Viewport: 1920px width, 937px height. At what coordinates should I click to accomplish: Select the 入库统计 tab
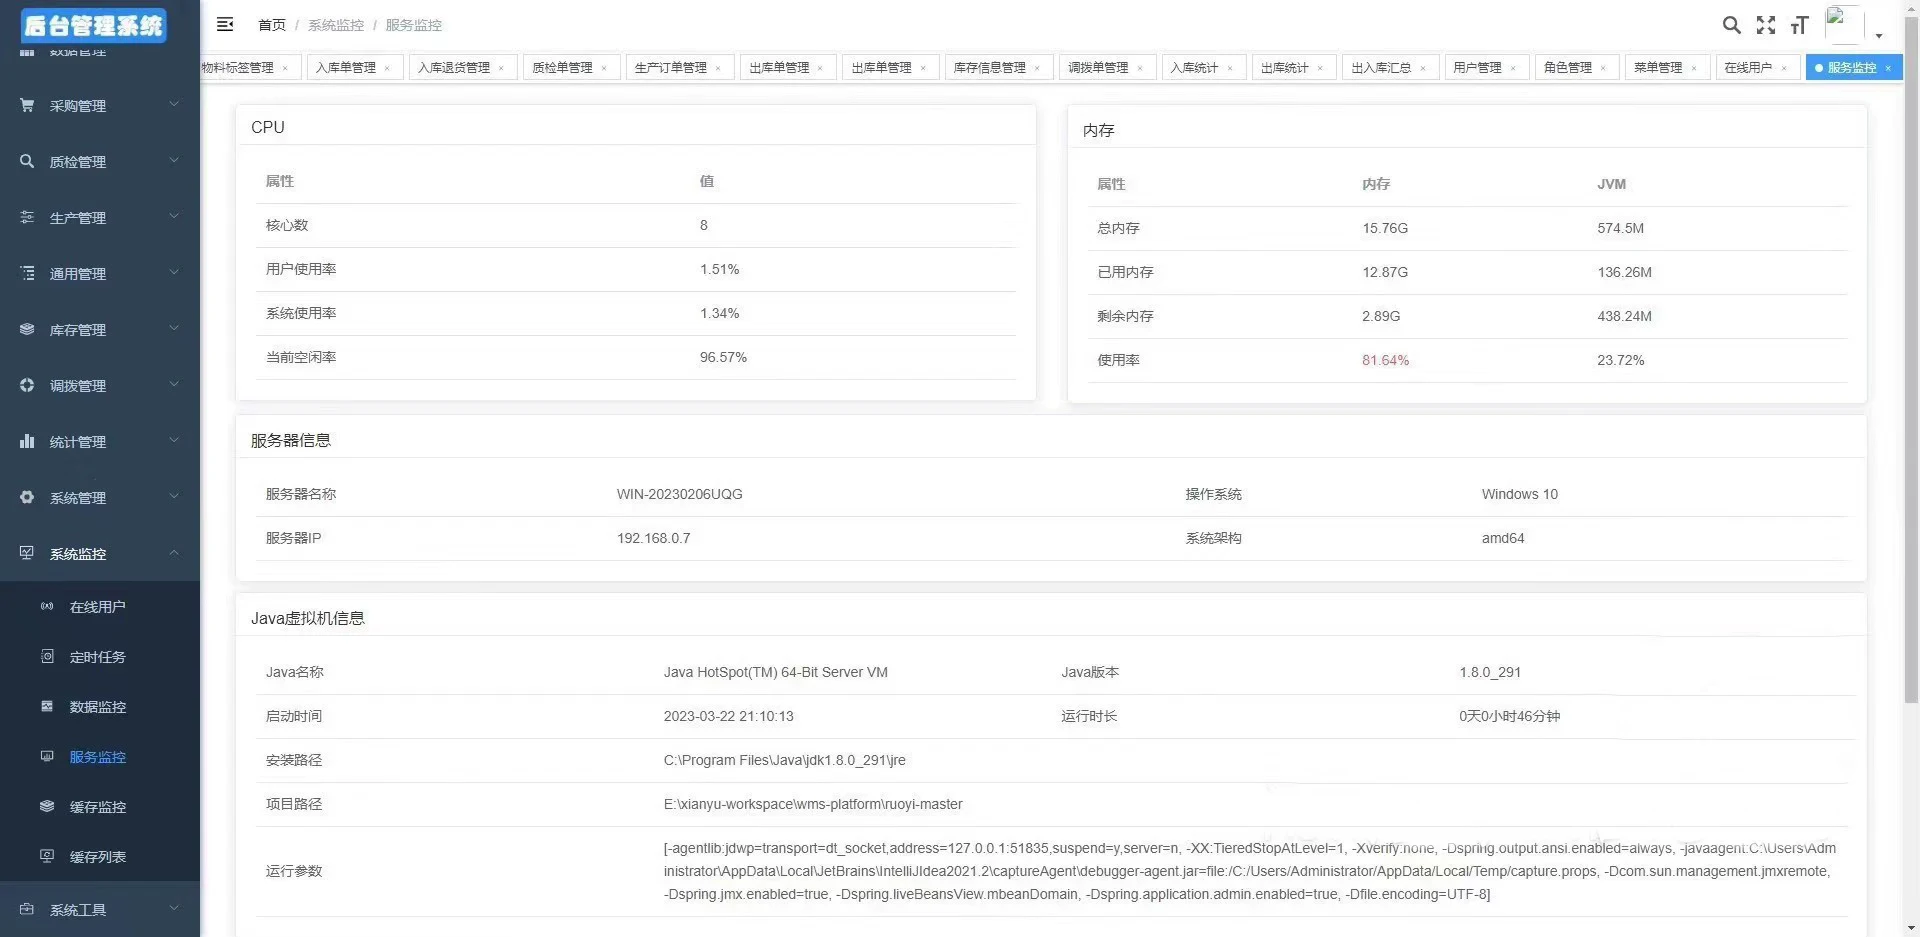click(x=1196, y=67)
